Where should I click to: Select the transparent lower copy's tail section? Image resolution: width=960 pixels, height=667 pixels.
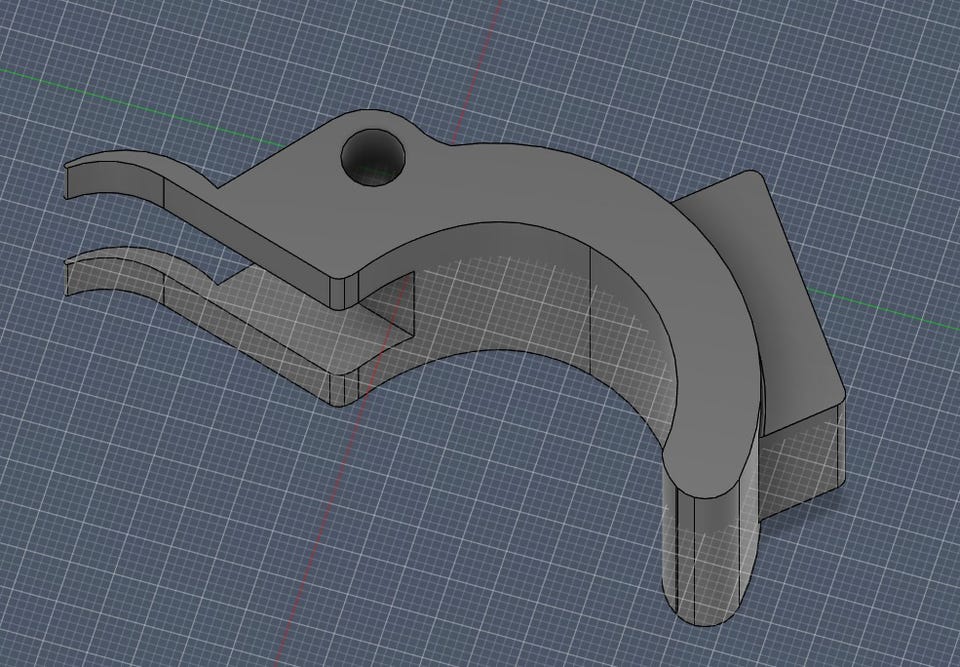(x=114, y=273)
